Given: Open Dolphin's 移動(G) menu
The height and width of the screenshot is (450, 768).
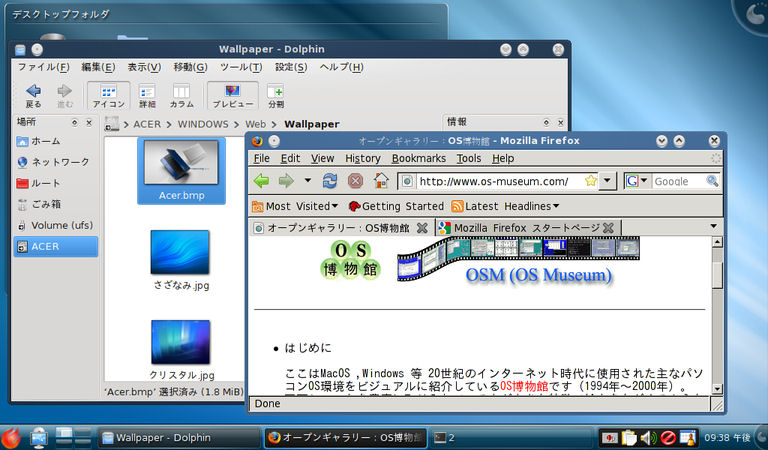Looking at the screenshot, I should 190,67.
